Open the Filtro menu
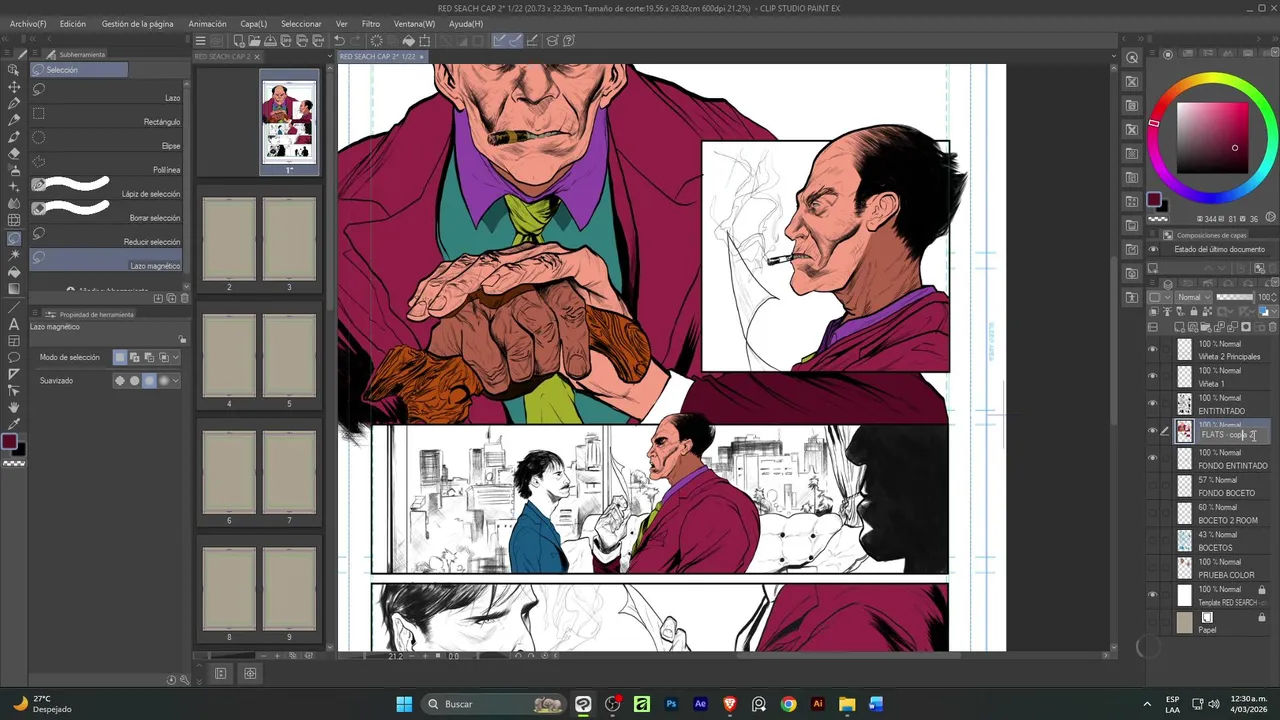Image resolution: width=1280 pixels, height=720 pixels. 371,23
